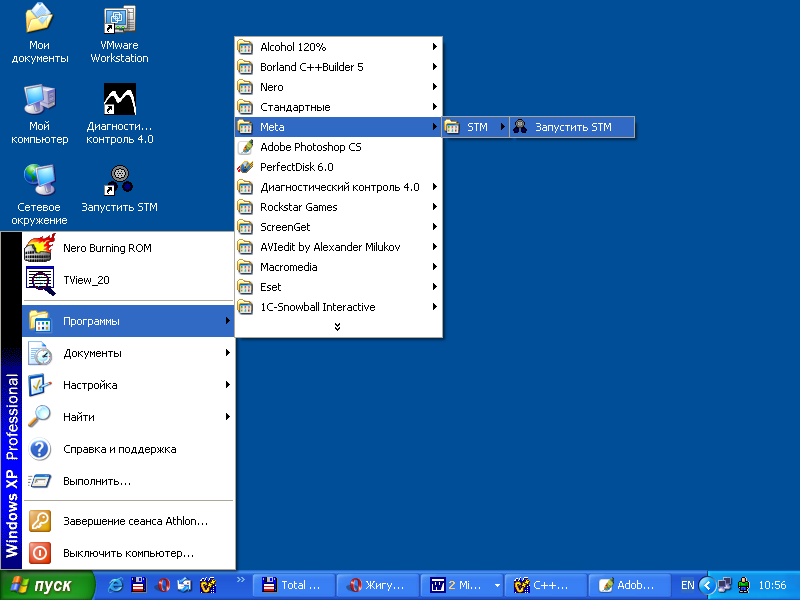
Task: Expand the Eset folder
Action: [x=338, y=287]
